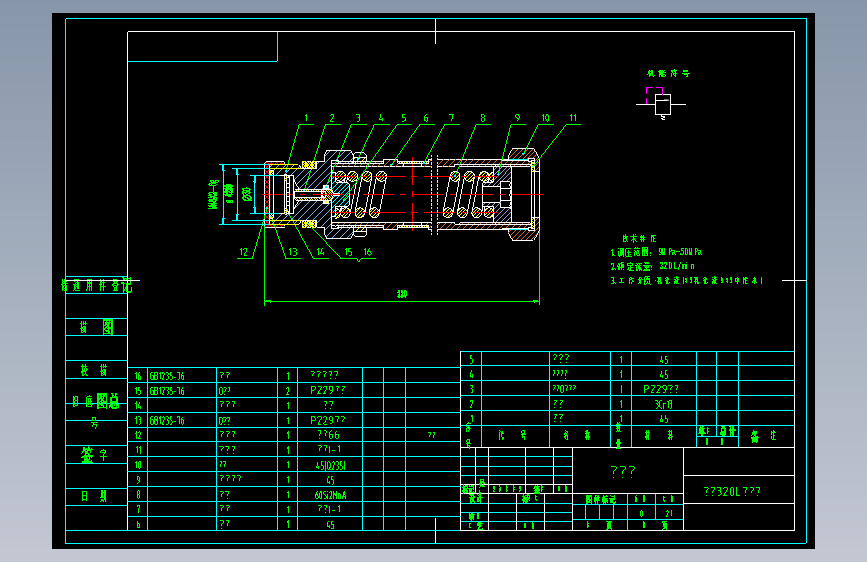The image size is (867, 562).
Task: Click balloon callout 7 above the valve drawing
Action: pyautogui.click(x=452, y=118)
